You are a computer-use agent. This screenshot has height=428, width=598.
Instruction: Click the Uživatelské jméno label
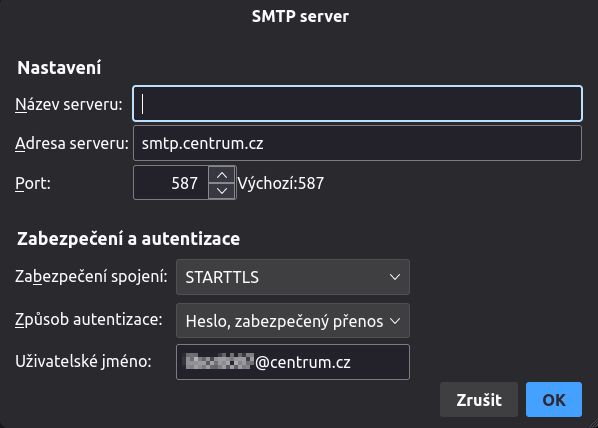(84, 361)
